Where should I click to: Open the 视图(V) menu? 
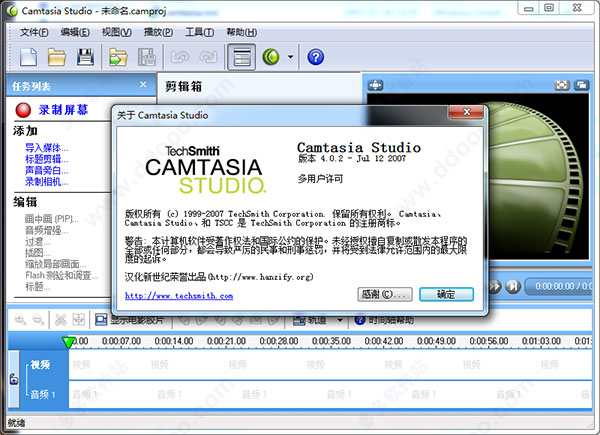click(x=117, y=32)
